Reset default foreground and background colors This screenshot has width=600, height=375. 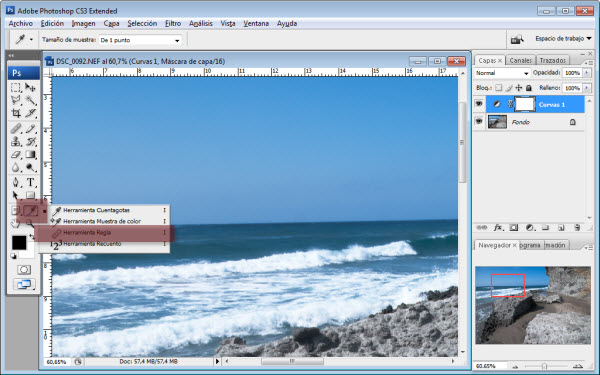pyautogui.click(x=13, y=256)
